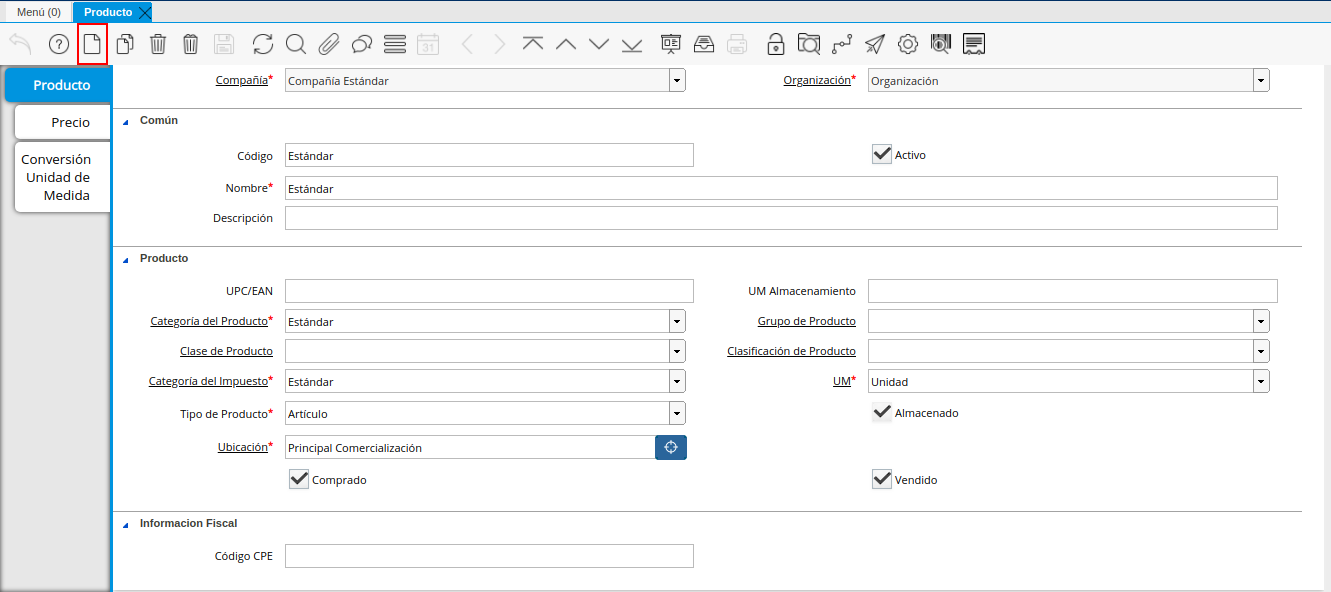Click the Ubicación locator button
The image size is (1331, 592).
point(671,447)
